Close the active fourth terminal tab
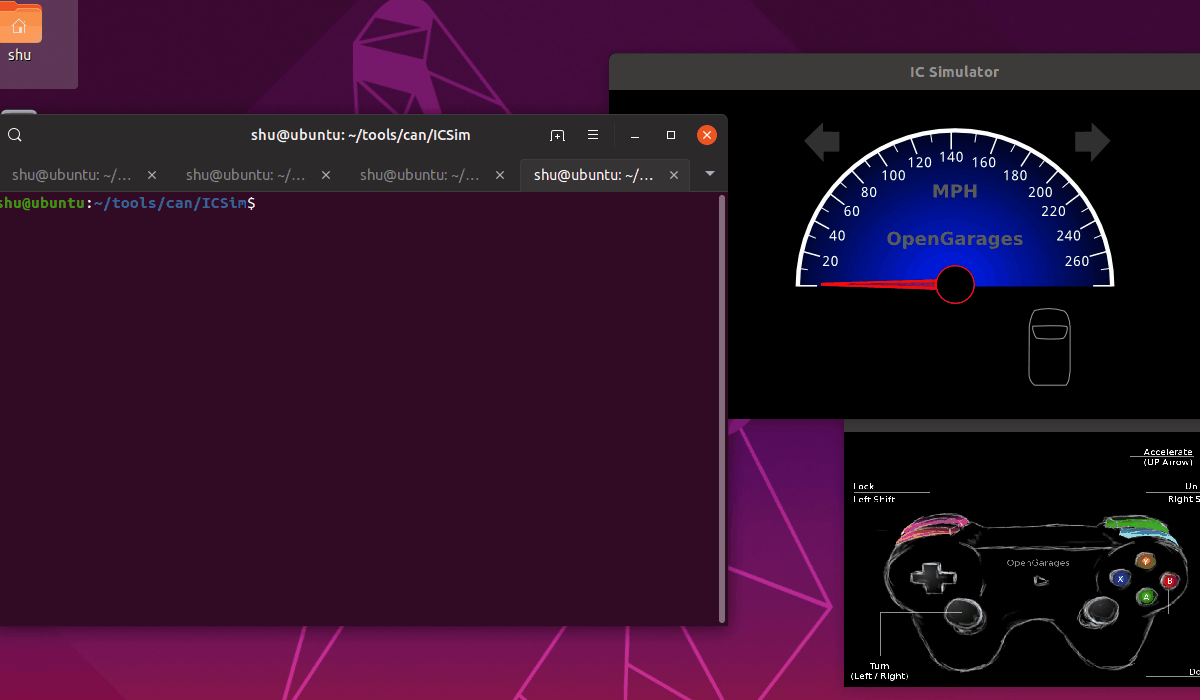This screenshot has width=1200, height=700. click(x=674, y=175)
